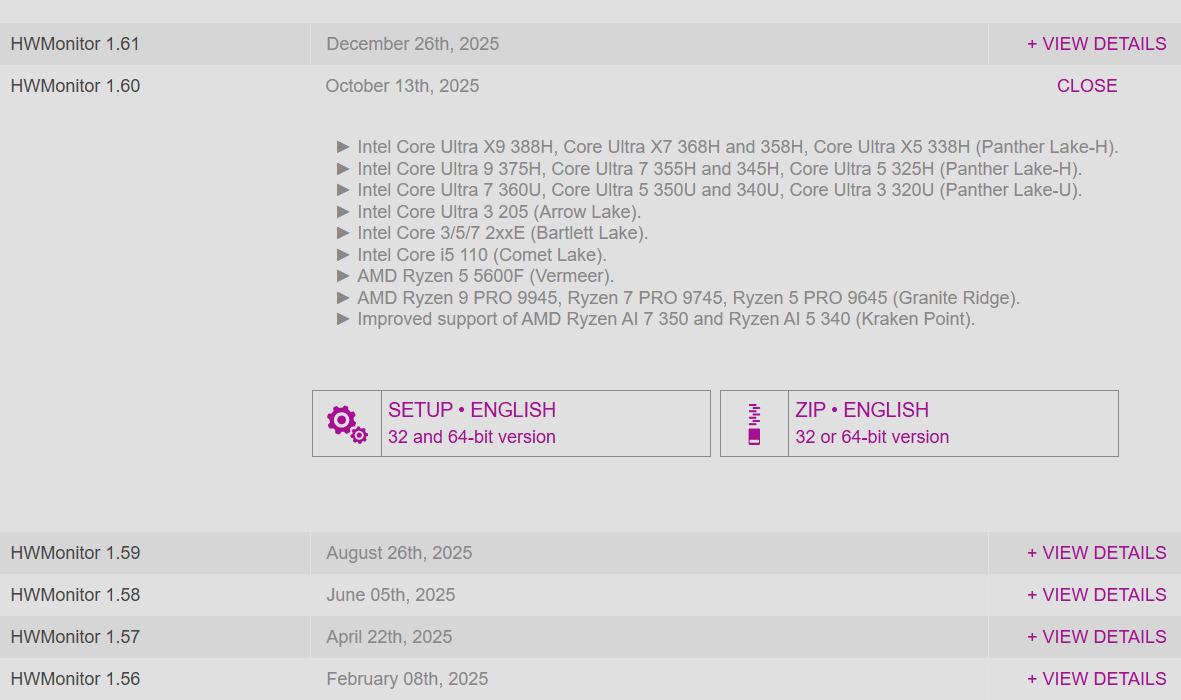Click the December 26th, 2025 date
Image resolution: width=1181 pixels, height=700 pixels.
(x=413, y=44)
